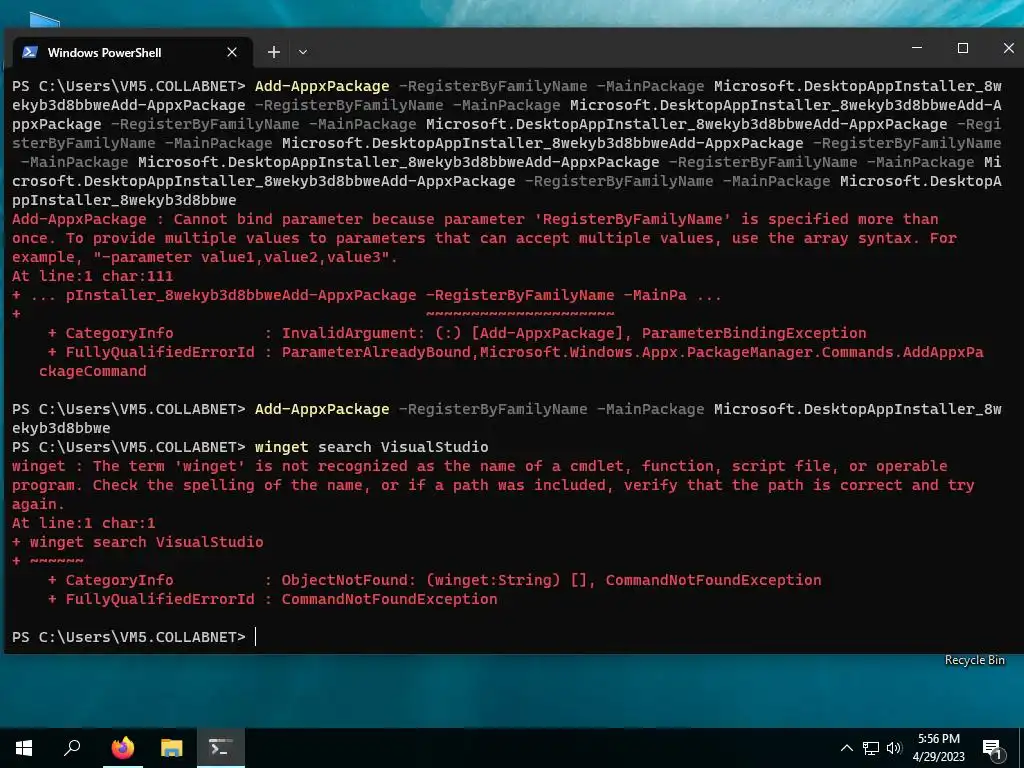Open File Explorer from the taskbar
Image resolution: width=1024 pixels, height=768 pixels.
click(x=172, y=748)
